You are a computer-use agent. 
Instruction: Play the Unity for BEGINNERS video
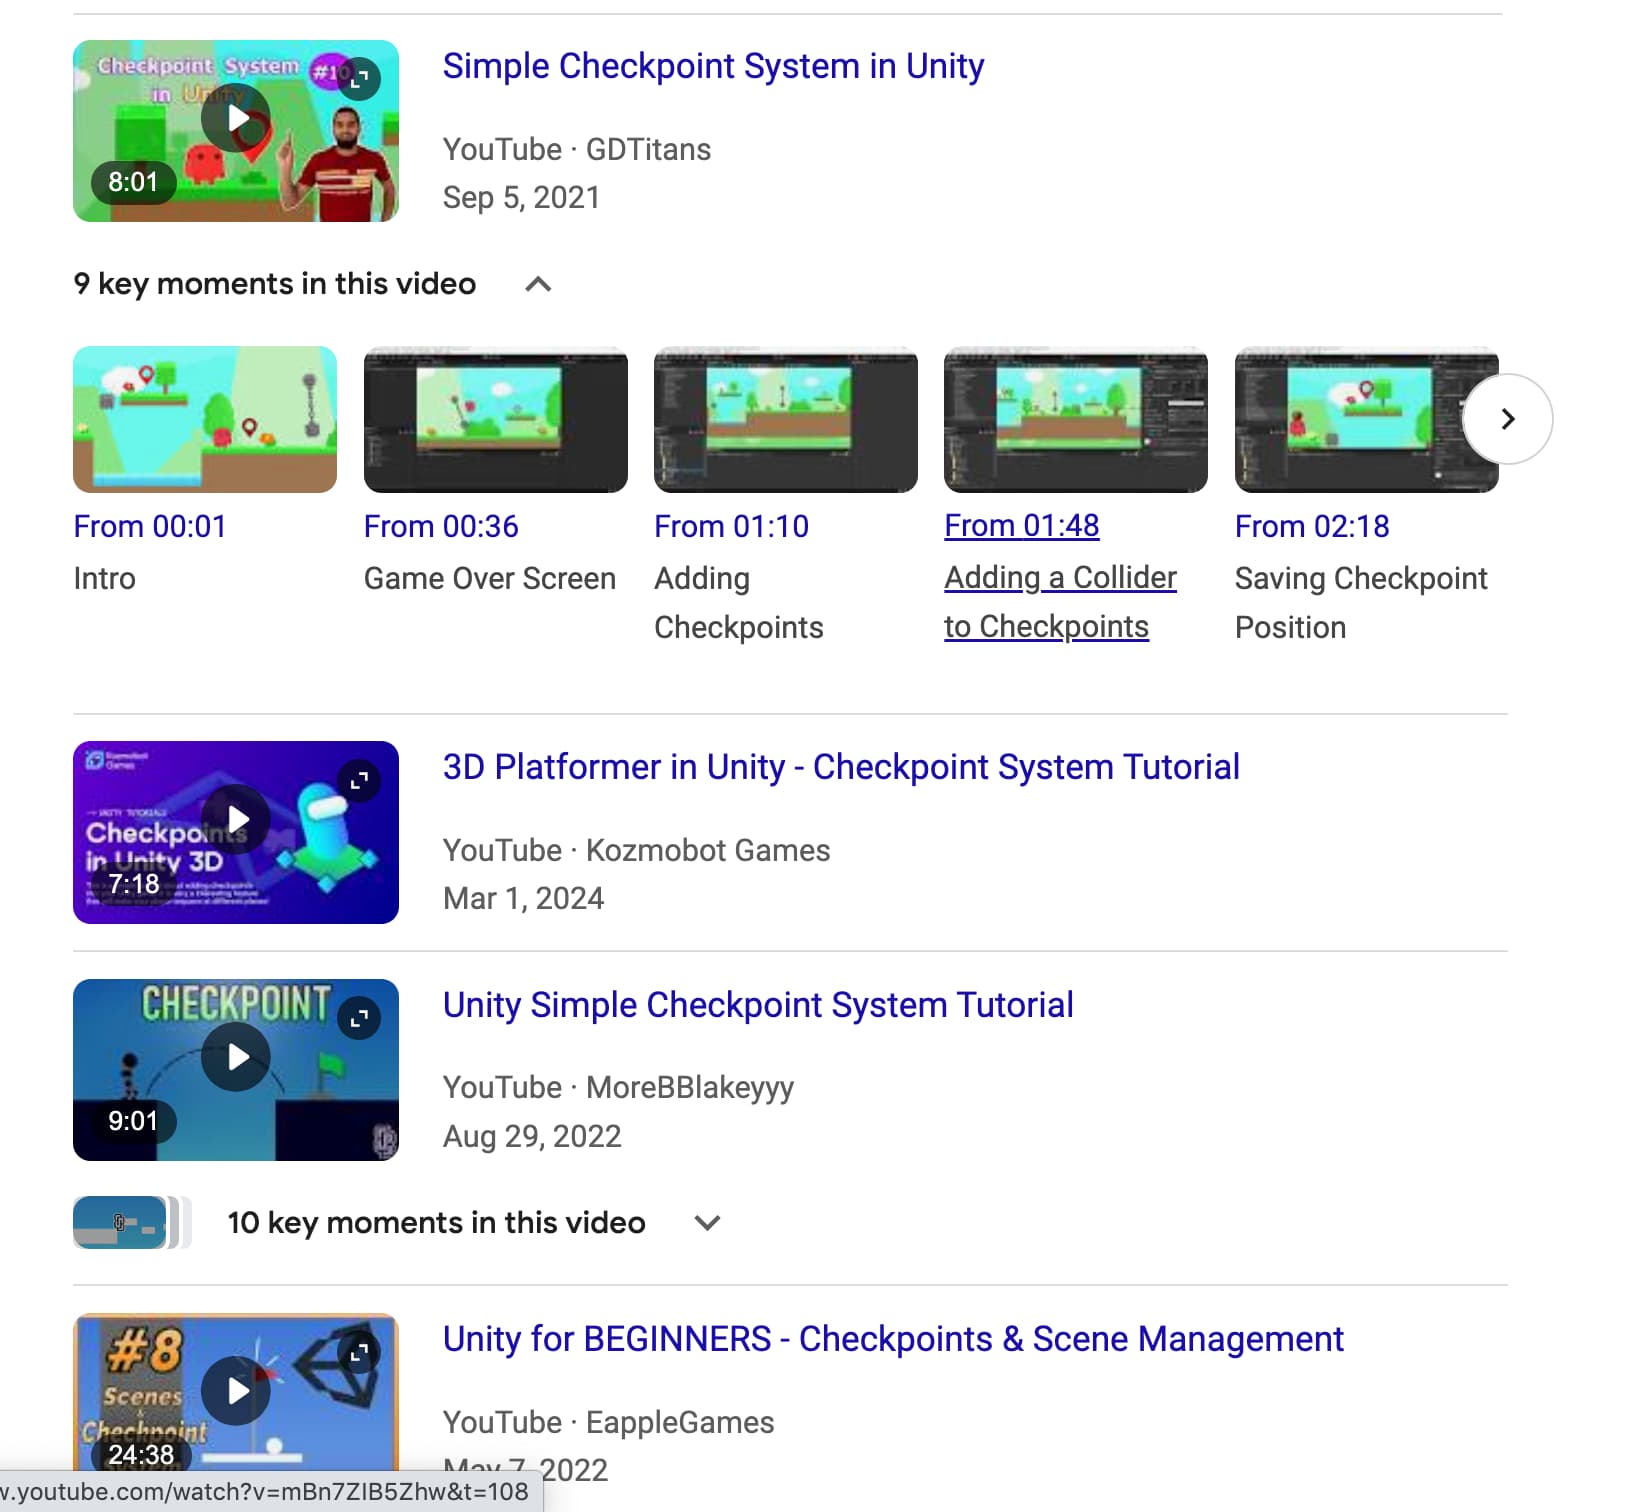235,1390
